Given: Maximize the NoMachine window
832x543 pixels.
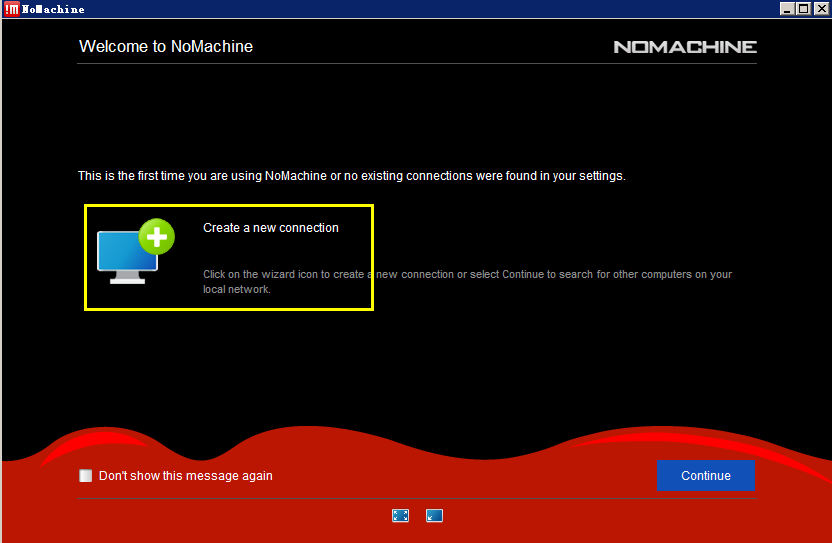Looking at the screenshot, I should tap(804, 8).
